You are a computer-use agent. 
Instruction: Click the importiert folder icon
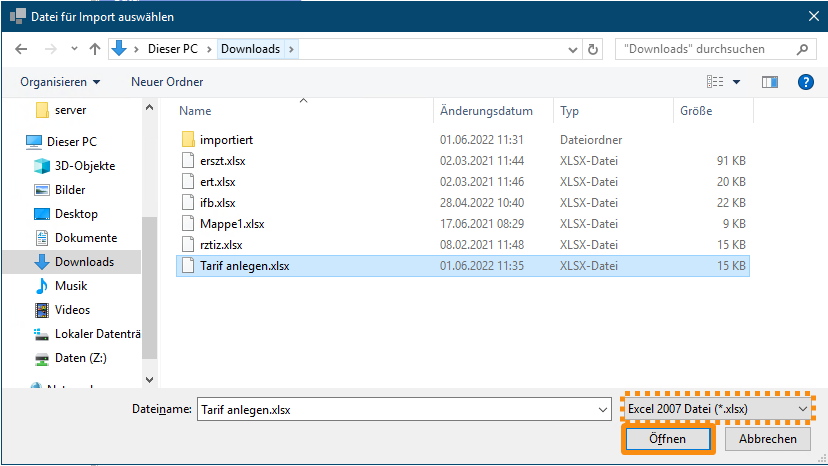(188, 139)
